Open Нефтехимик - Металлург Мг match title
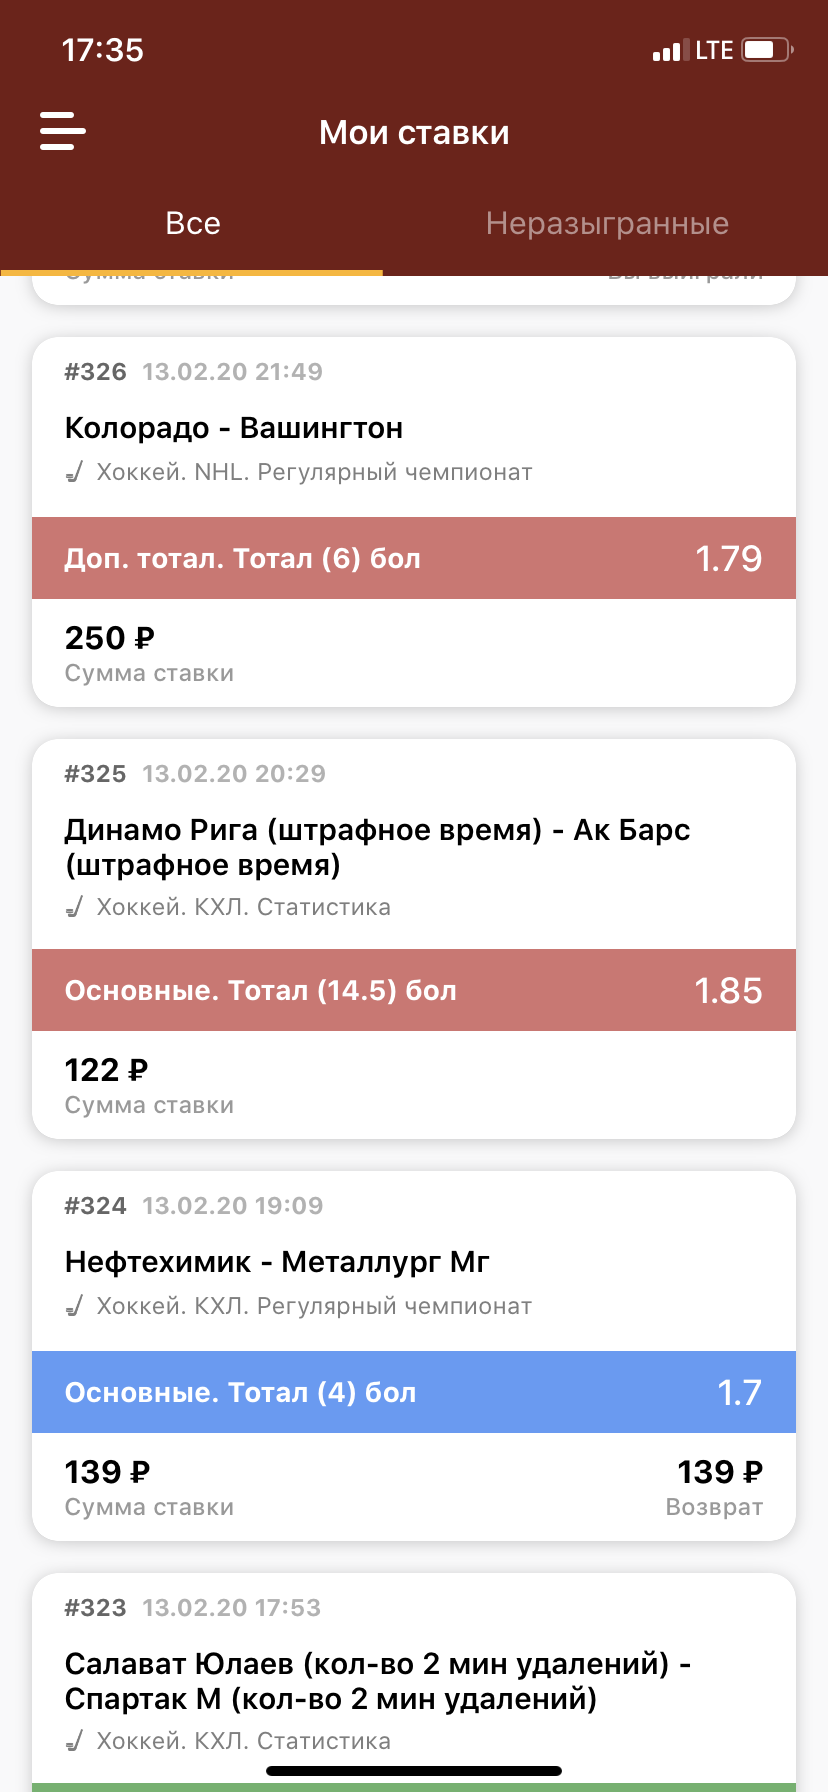The image size is (828, 1792). [x=277, y=1262]
